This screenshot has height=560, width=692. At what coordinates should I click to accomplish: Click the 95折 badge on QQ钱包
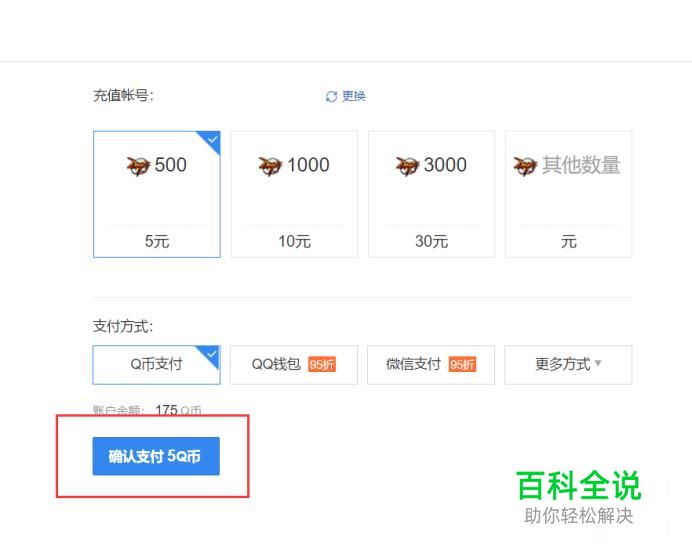[x=322, y=365]
